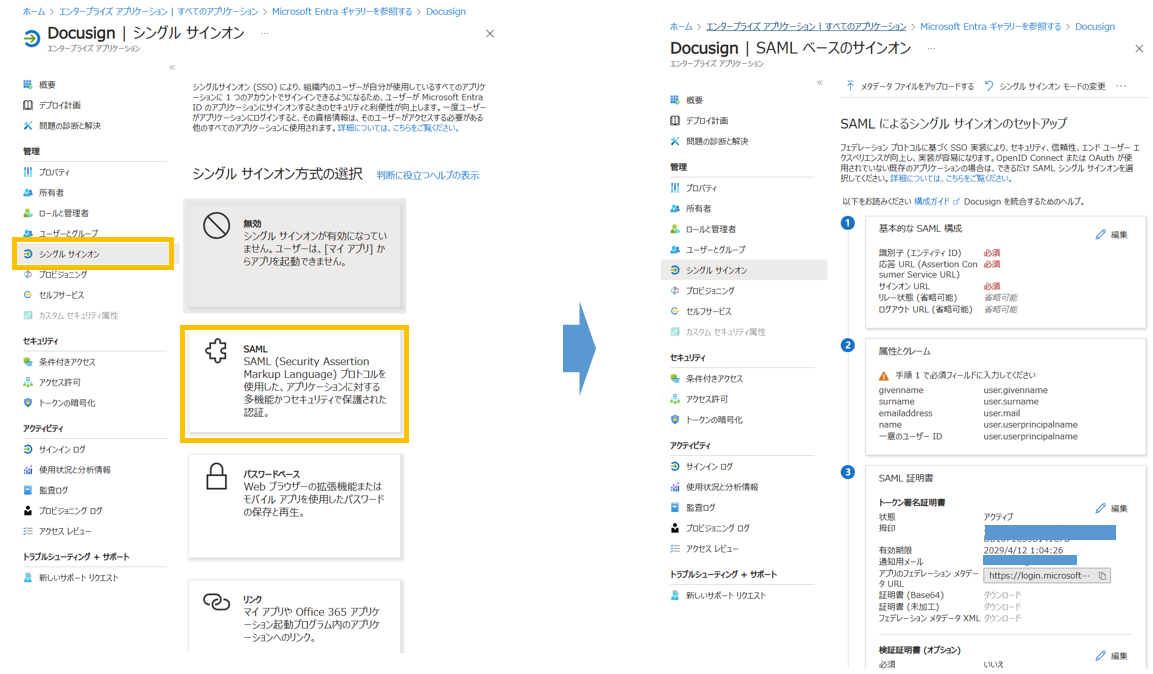The width and height of the screenshot is (1153, 674).
Task: Open toolbar overflow ellipsis in right pane
Action: (x=1121, y=86)
